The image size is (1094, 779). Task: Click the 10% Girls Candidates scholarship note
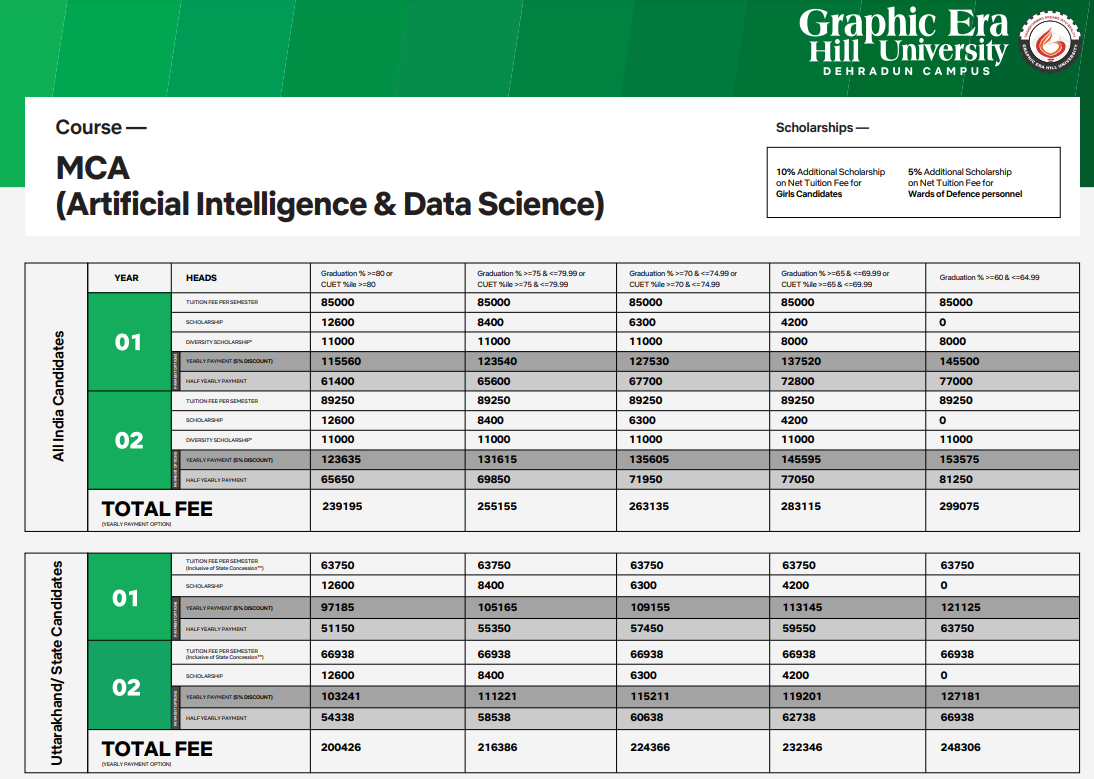(830, 183)
